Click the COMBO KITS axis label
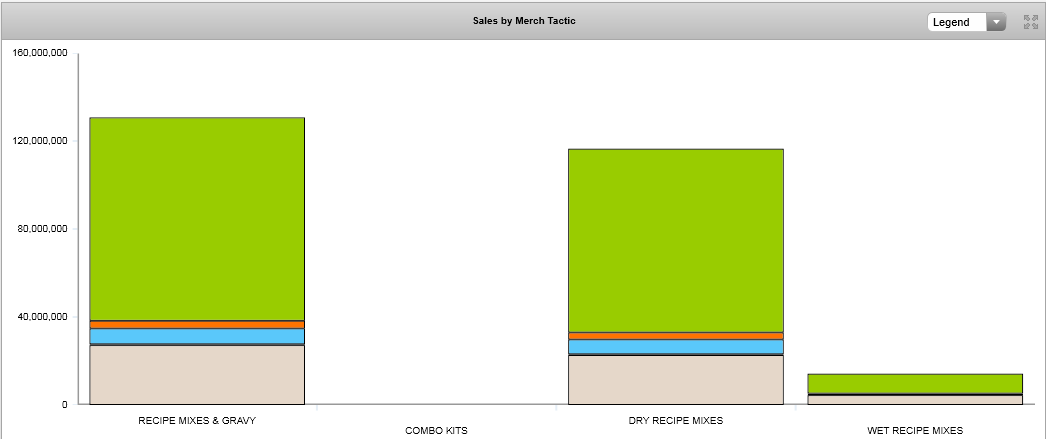This screenshot has width=1046, height=439. tap(436, 431)
